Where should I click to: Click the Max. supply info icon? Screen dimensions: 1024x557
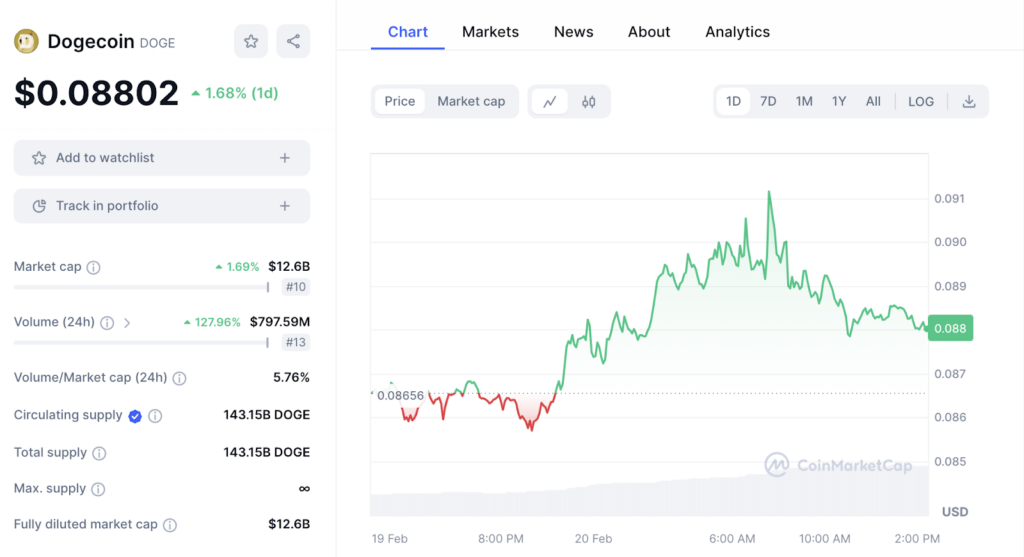tap(98, 489)
